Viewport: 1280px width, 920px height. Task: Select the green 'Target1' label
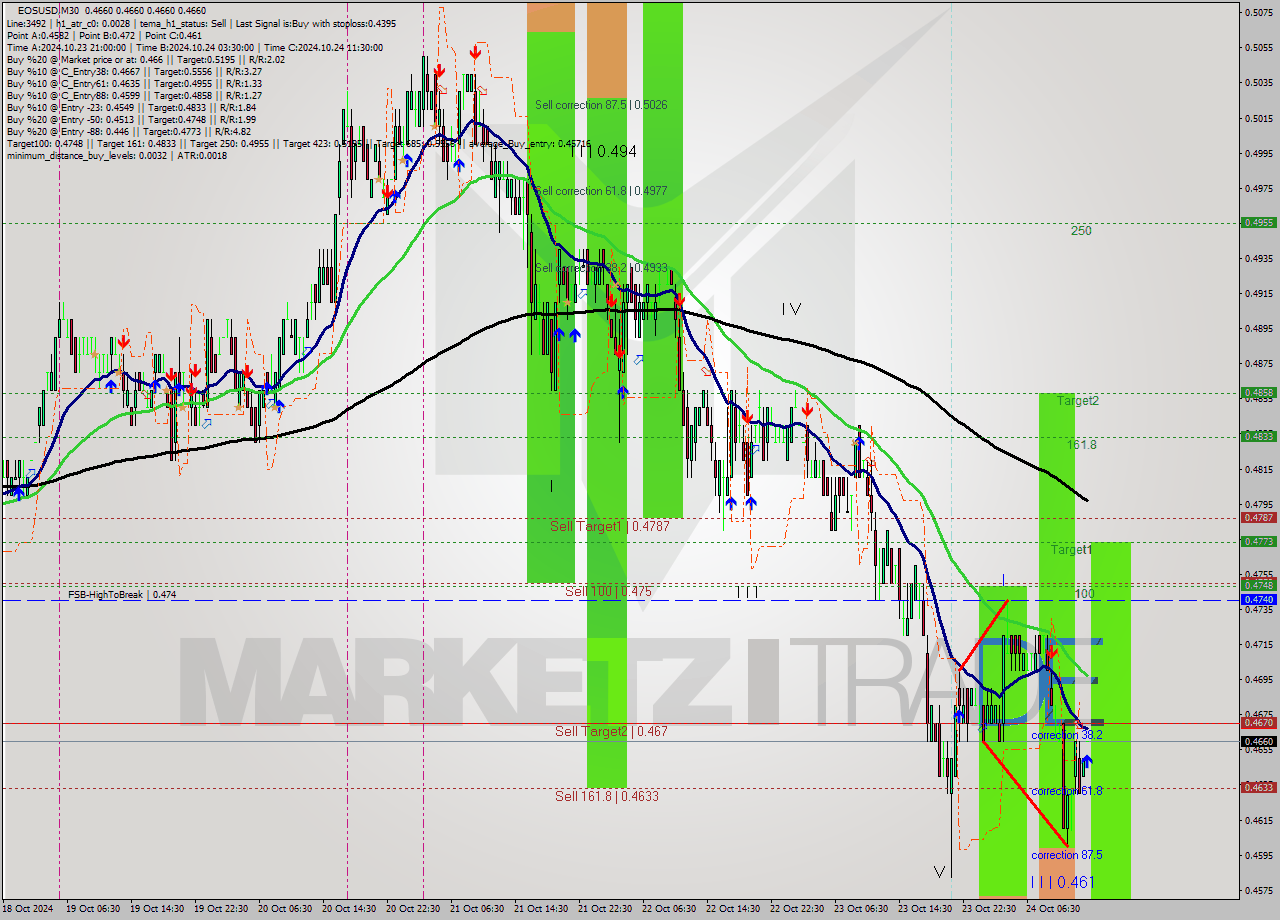(x=1071, y=550)
